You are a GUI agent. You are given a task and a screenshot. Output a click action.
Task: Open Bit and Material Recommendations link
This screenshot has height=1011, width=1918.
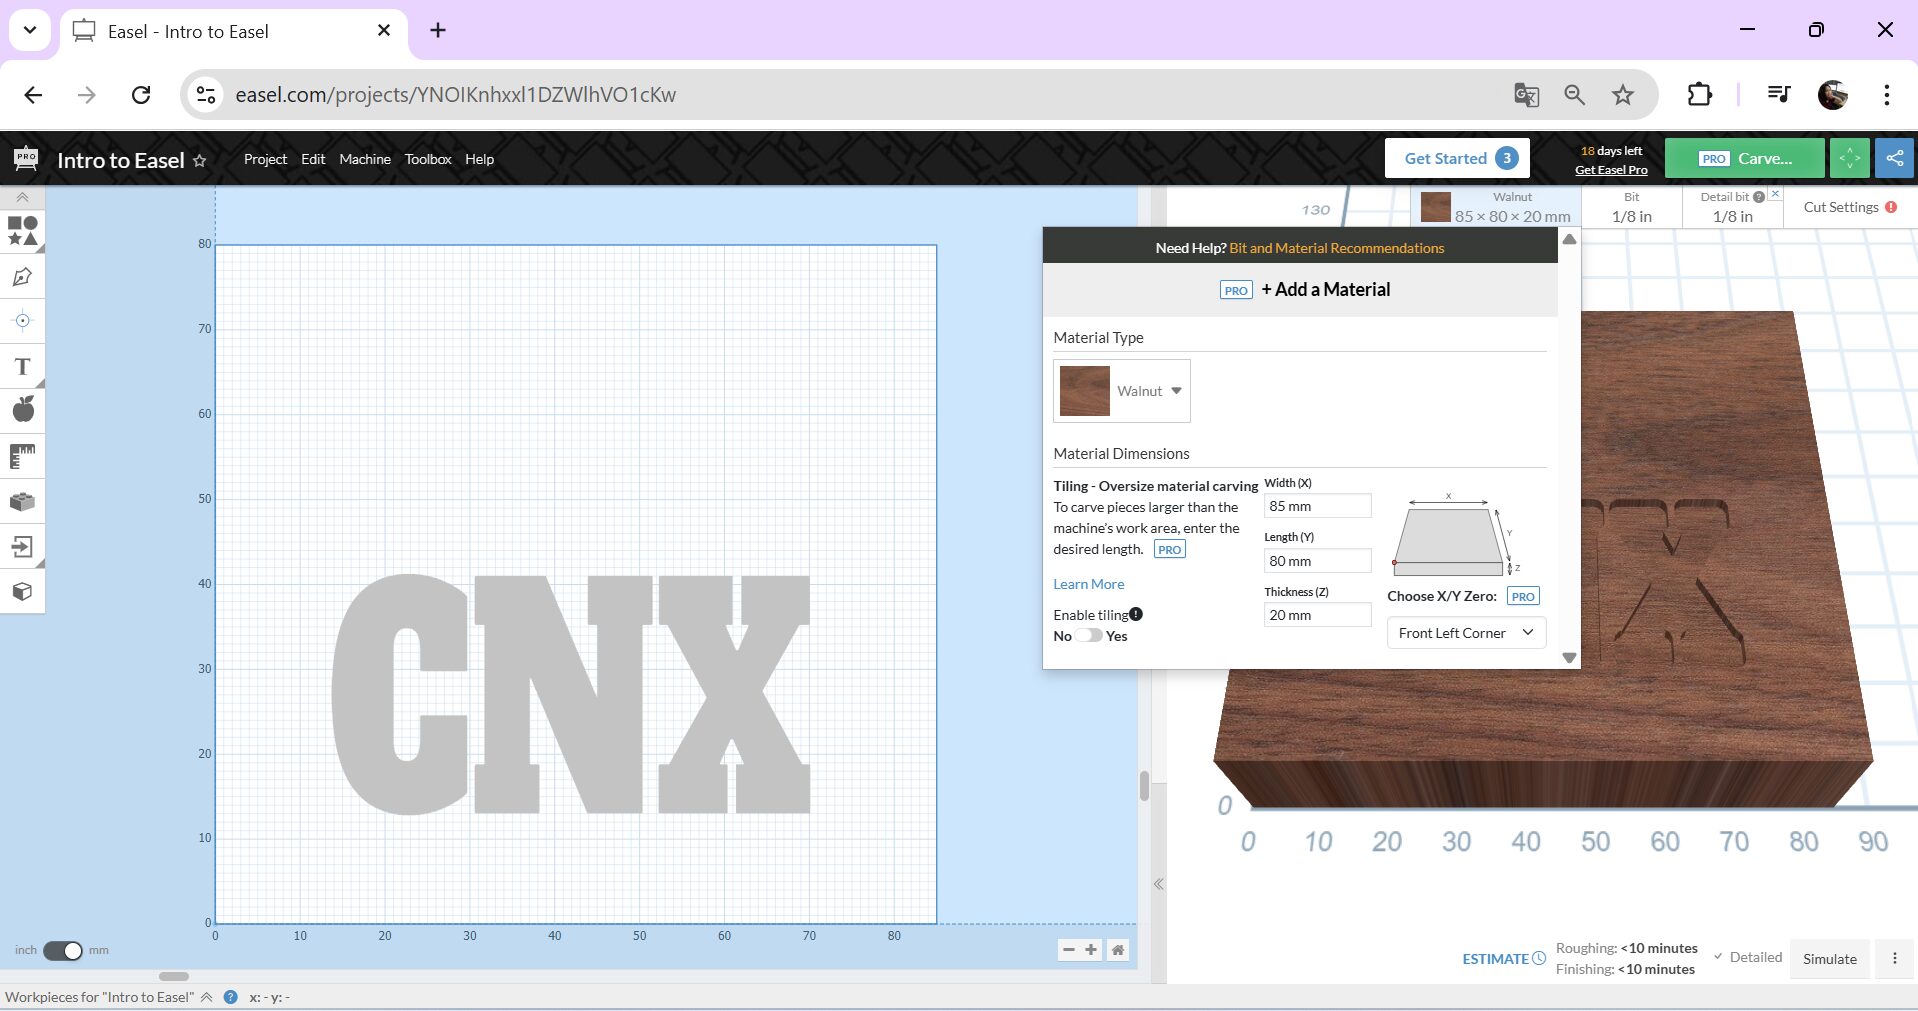[1336, 248]
